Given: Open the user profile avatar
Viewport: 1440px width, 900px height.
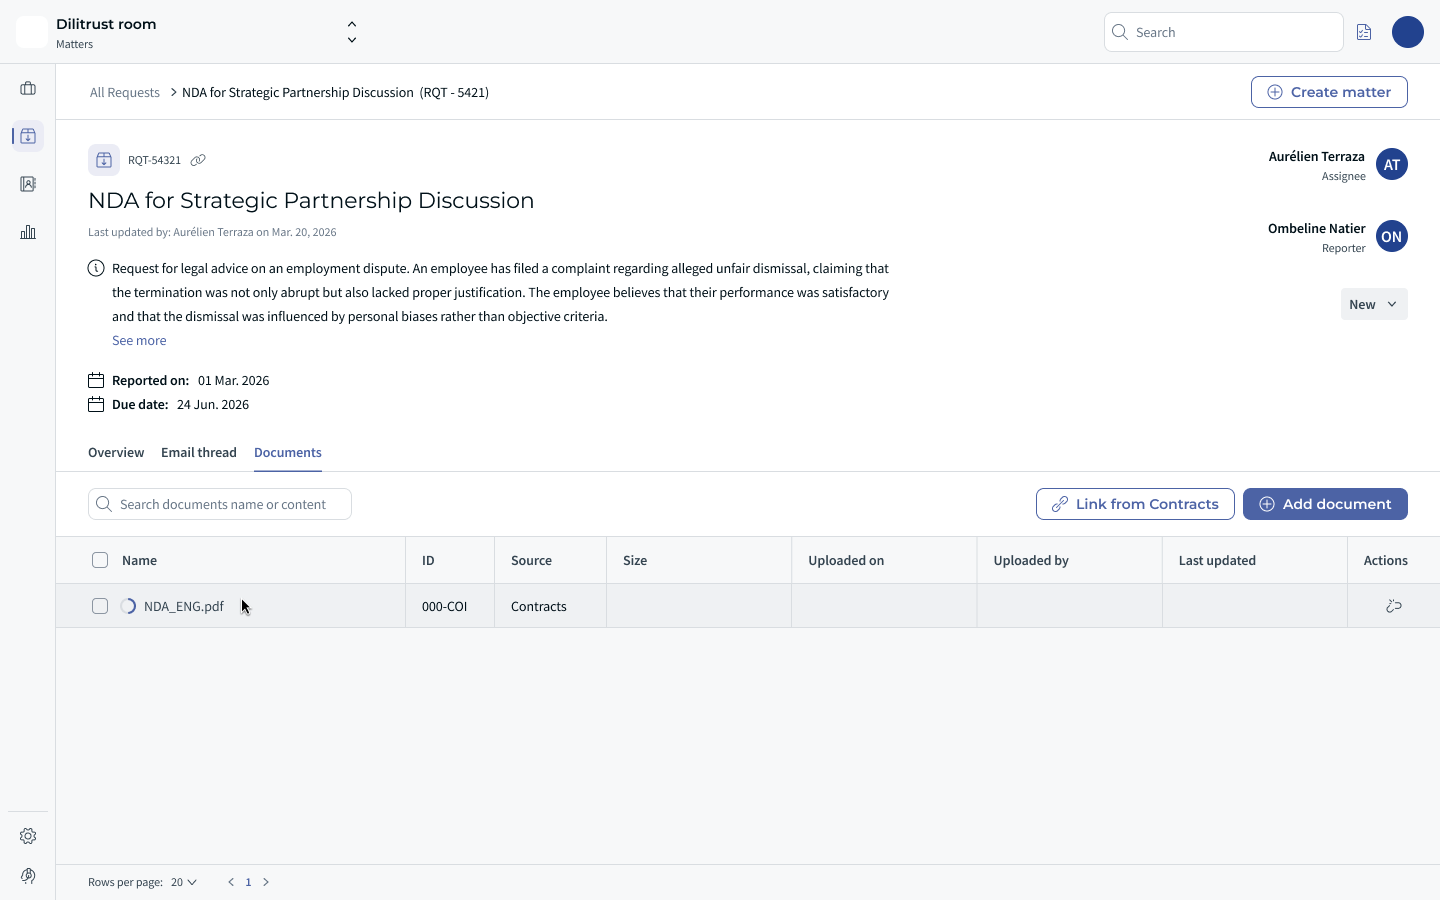Looking at the screenshot, I should [x=1408, y=32].
